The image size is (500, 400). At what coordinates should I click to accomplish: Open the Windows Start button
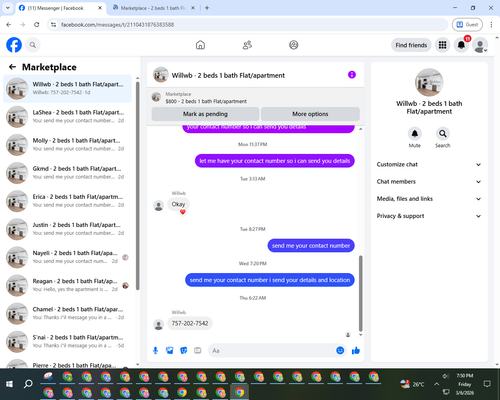tap(9, 384)
